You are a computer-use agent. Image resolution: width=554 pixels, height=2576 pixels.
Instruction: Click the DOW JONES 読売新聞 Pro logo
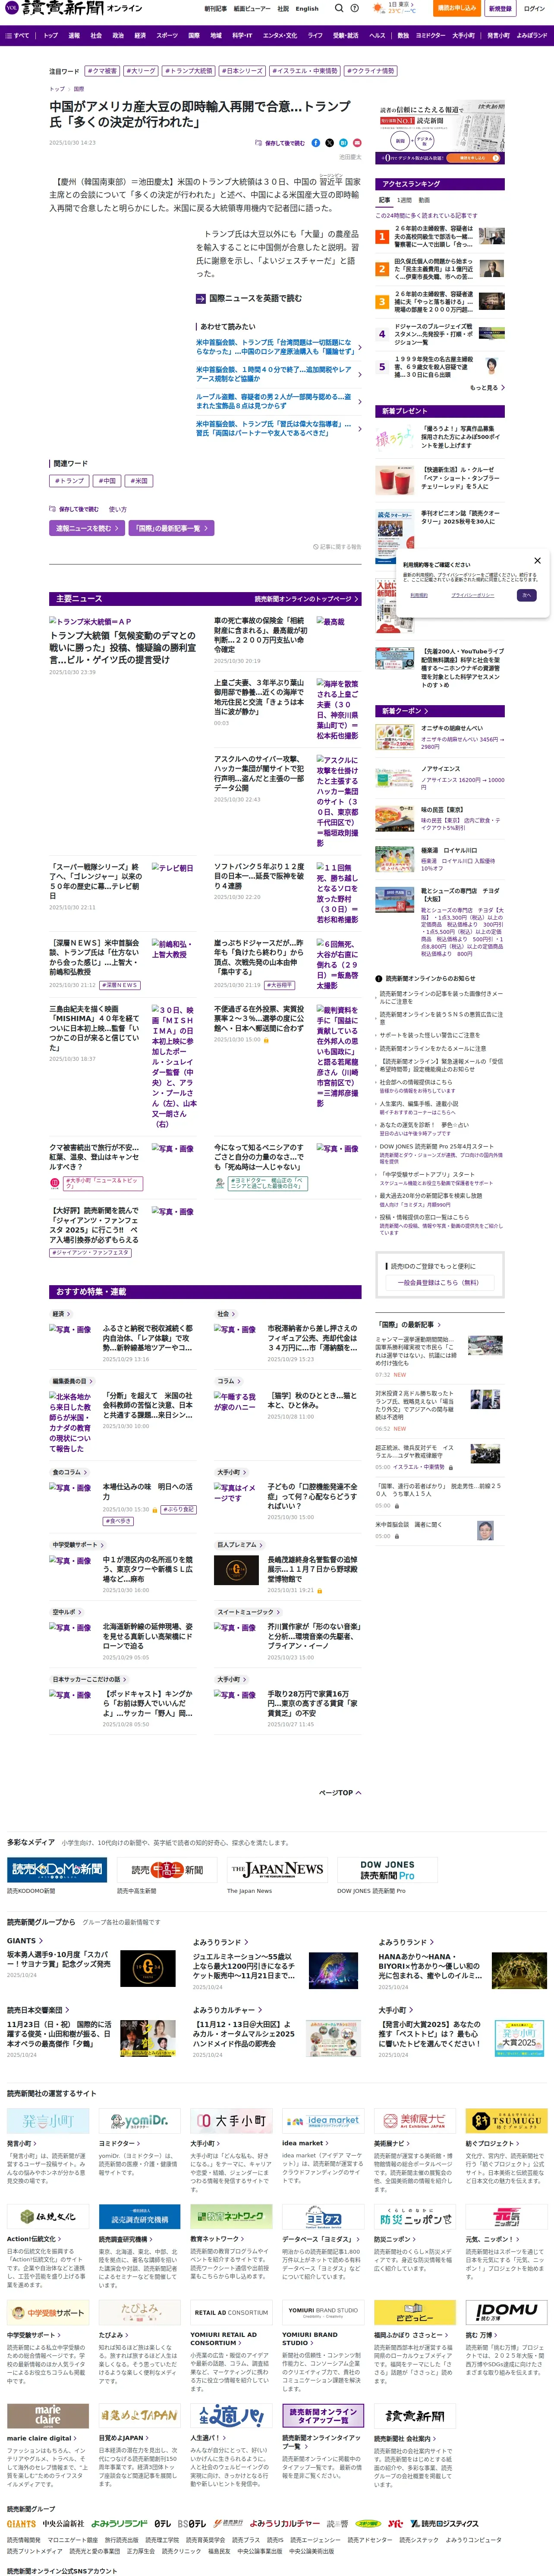387,1869
